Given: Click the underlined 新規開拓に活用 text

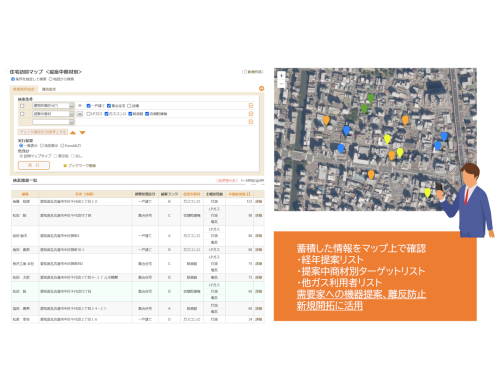Looking at the screenshot, I should coord(330,305).
